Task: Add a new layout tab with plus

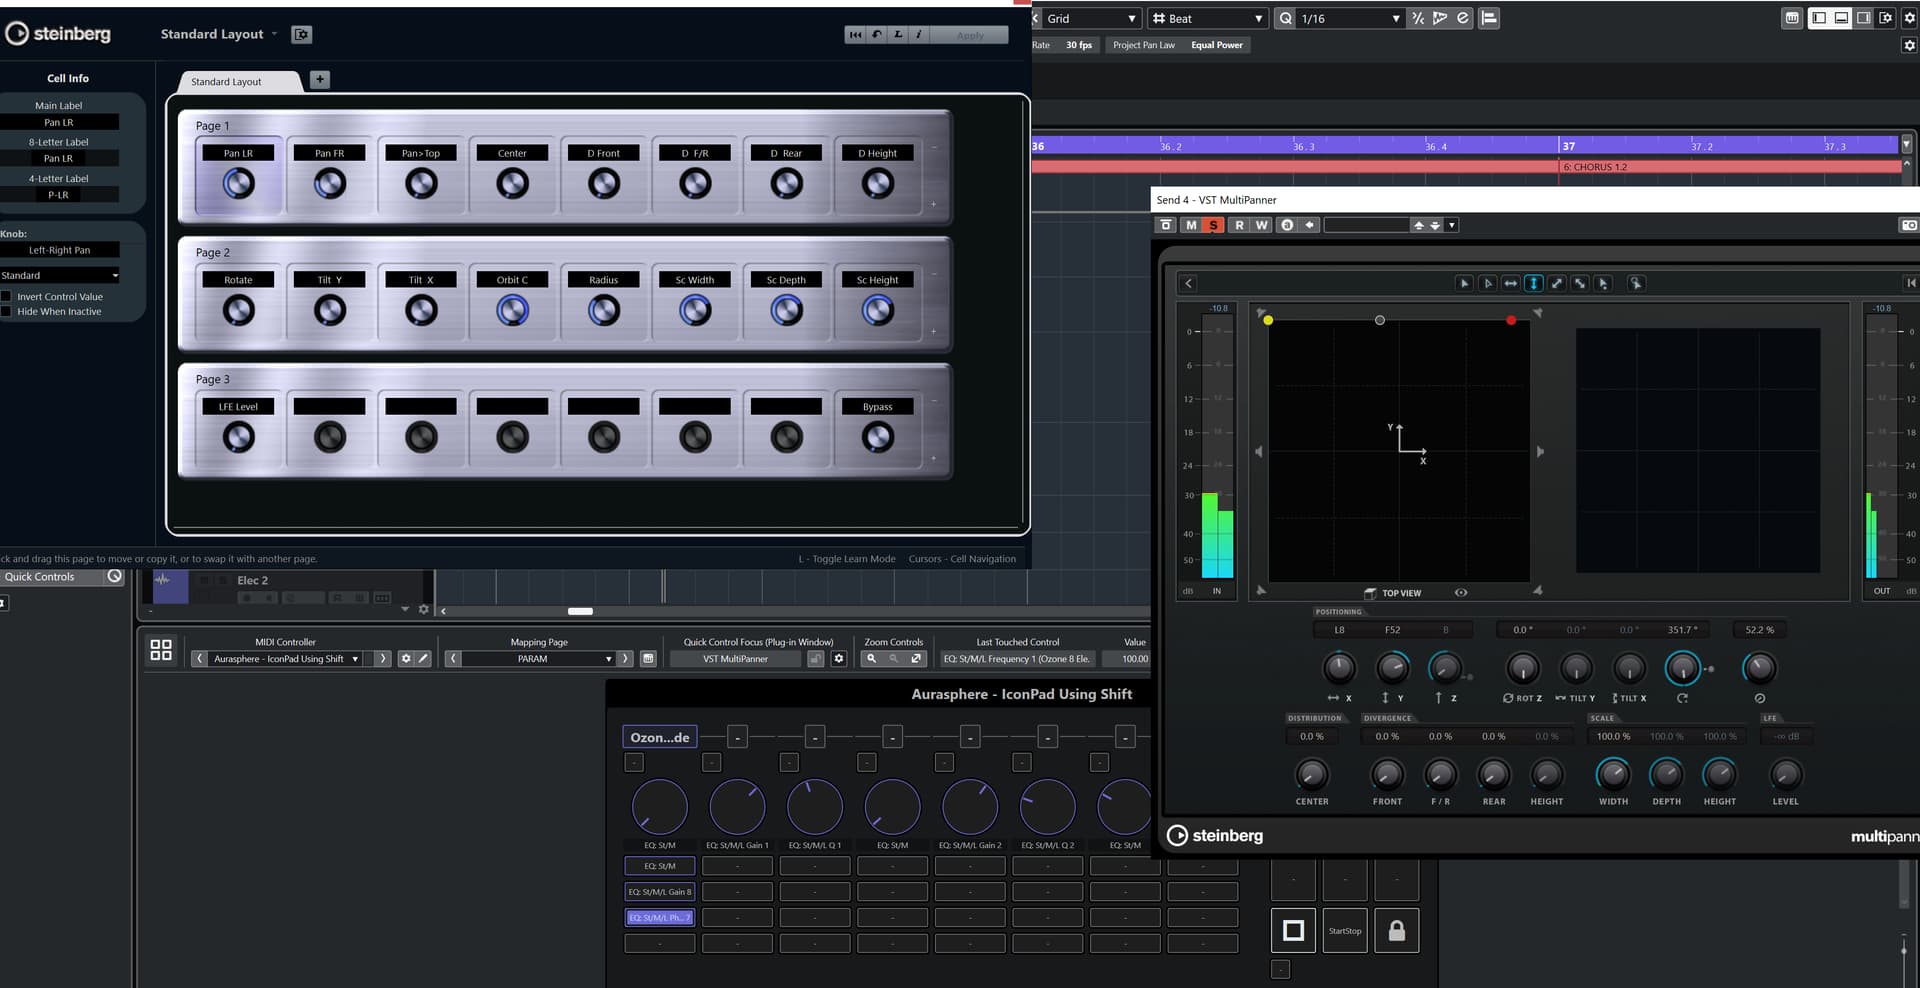Action: pyautogui.click(x=320, y=80)
